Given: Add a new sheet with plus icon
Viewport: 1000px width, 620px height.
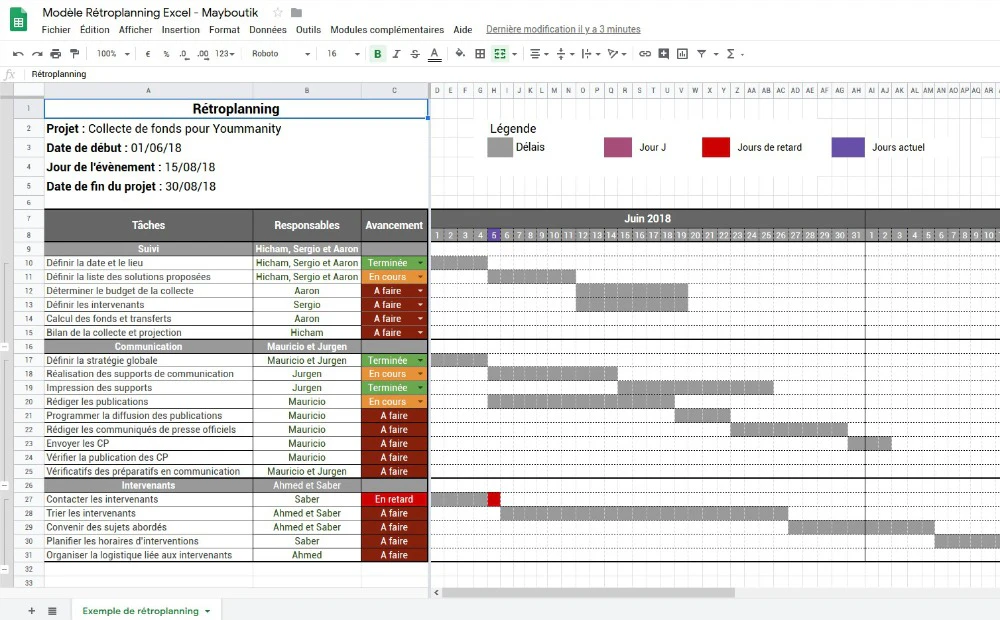Looking at the screenshot, I should point(31,610).
